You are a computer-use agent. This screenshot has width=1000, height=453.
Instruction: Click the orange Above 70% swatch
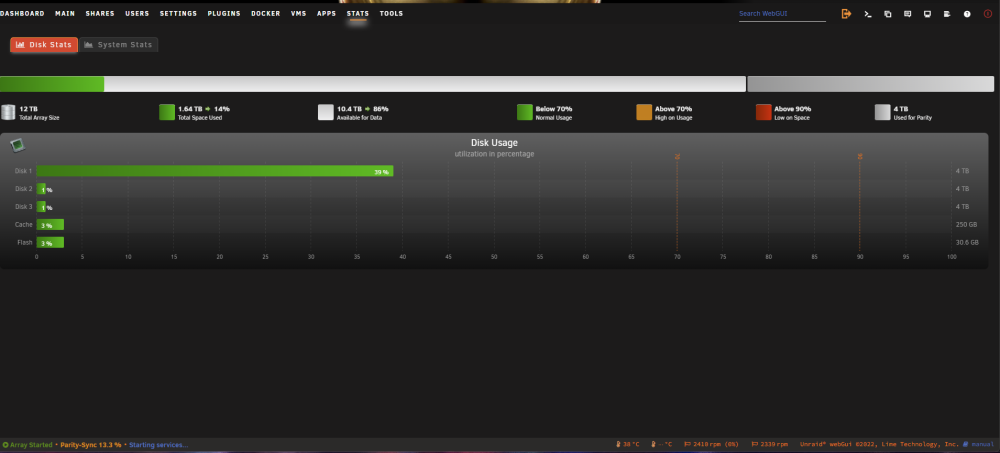point(644,112)
